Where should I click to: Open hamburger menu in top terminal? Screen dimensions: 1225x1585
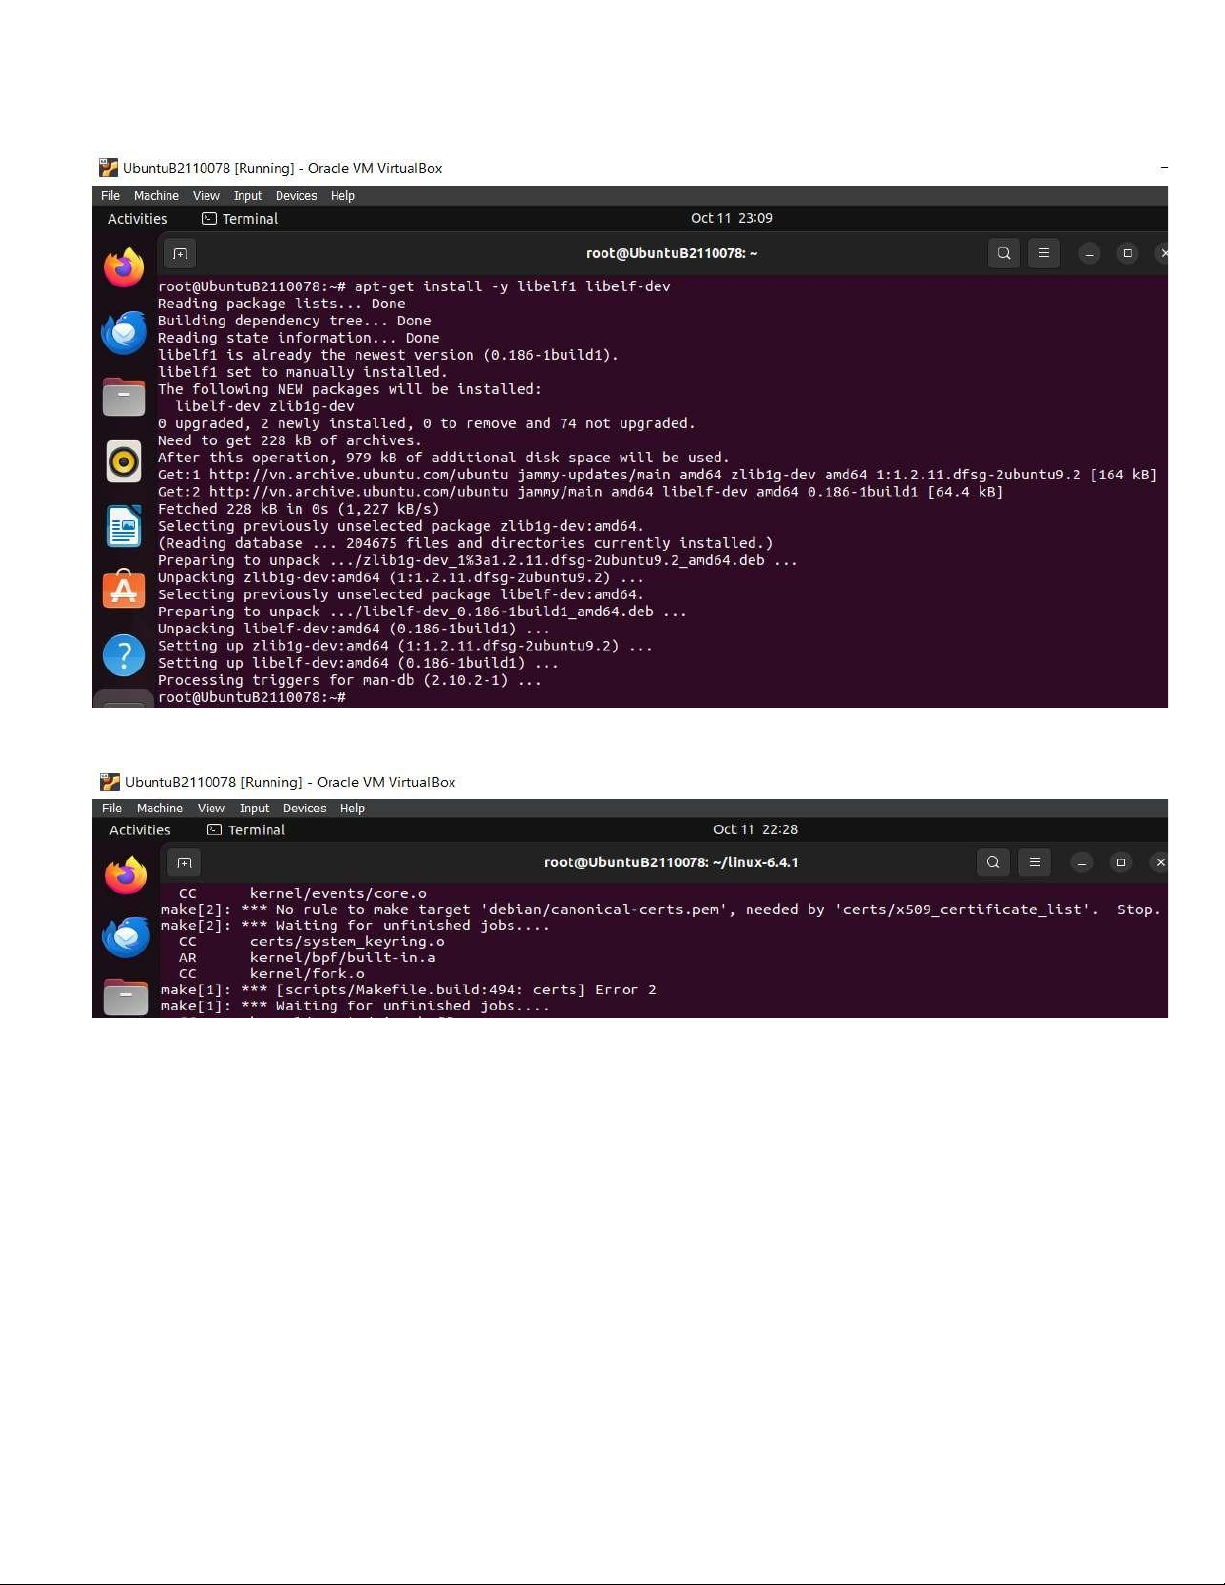tap(1044, 253)
